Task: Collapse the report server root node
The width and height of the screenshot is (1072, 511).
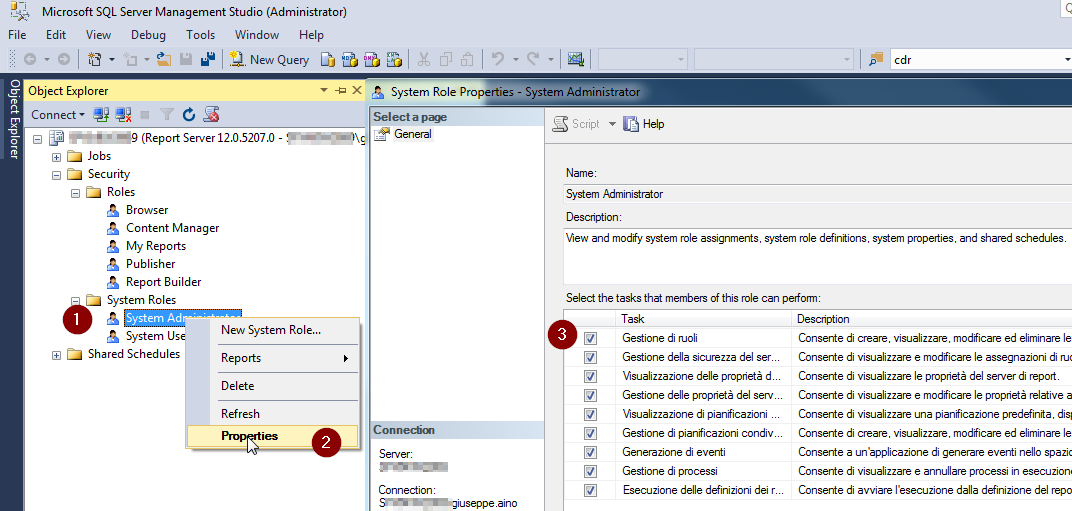Action: point(38,139)
